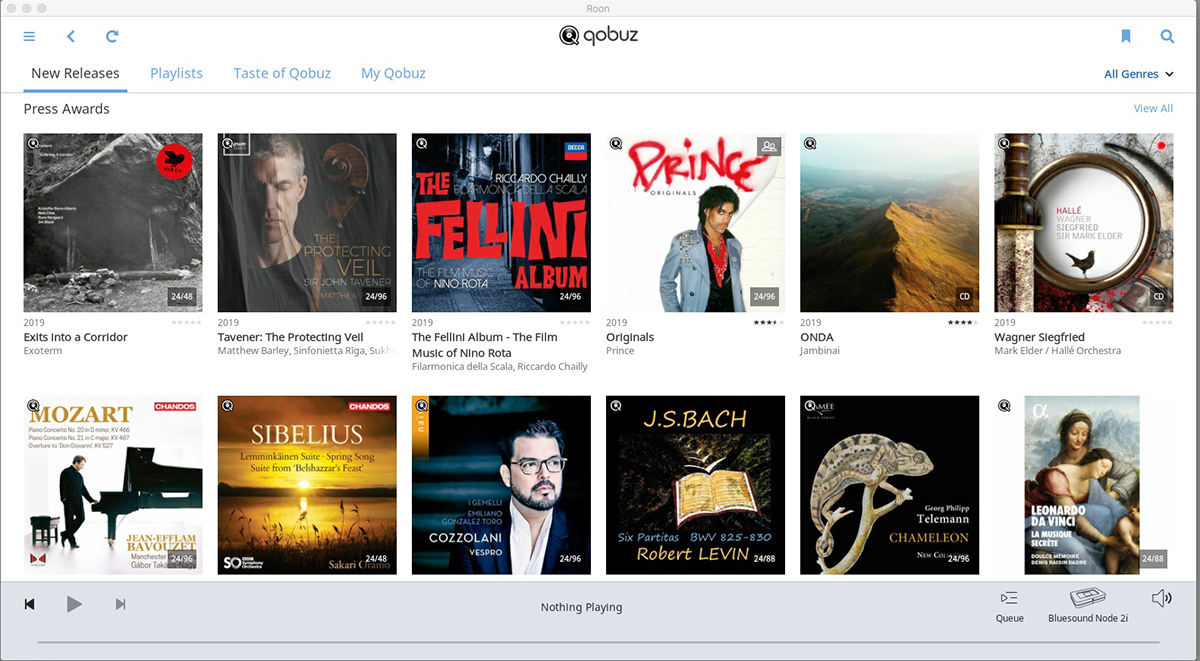
Task: Open the play Queue
Action: tap(1010, 606)
